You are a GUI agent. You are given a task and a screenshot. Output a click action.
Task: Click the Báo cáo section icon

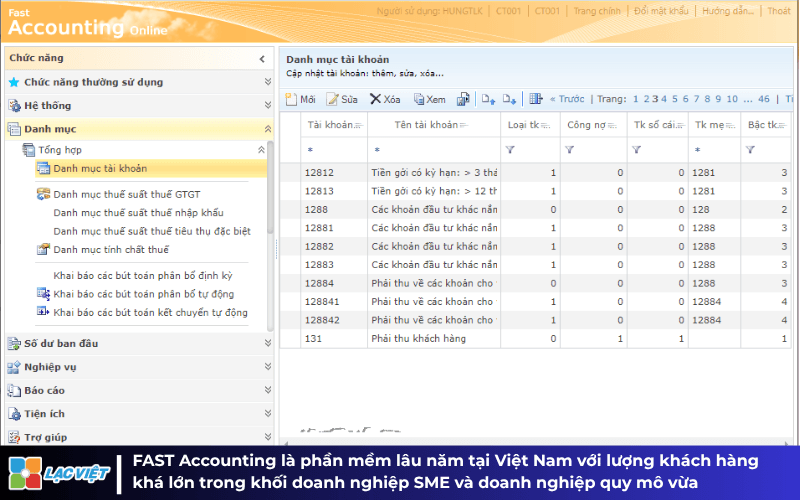tap(14, 390)
